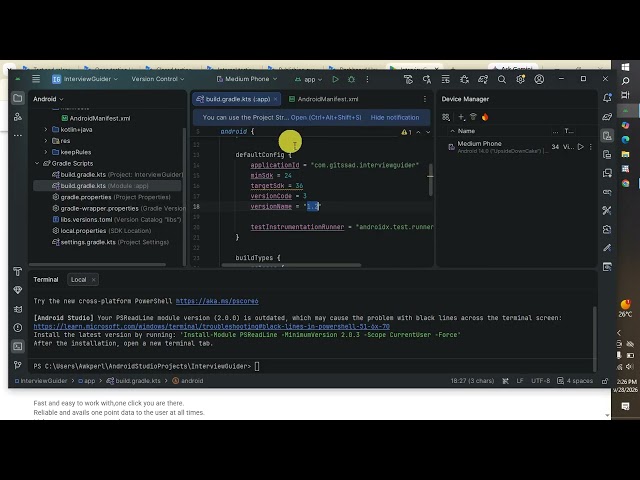Close the Local terminal tab

(93, 280)
